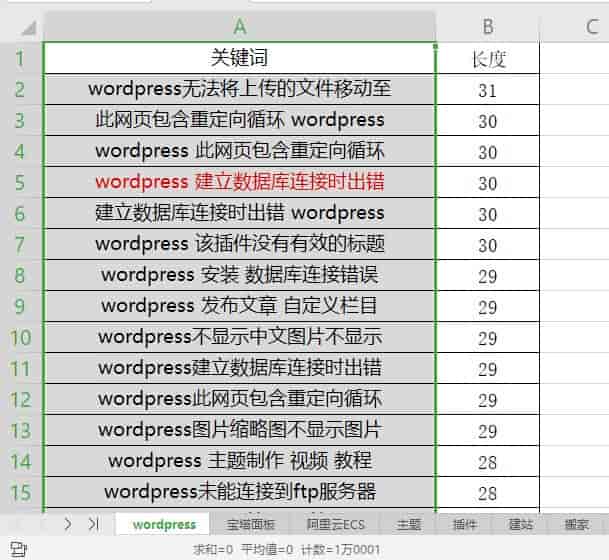Go to the 插件 sheet tab

464,524
